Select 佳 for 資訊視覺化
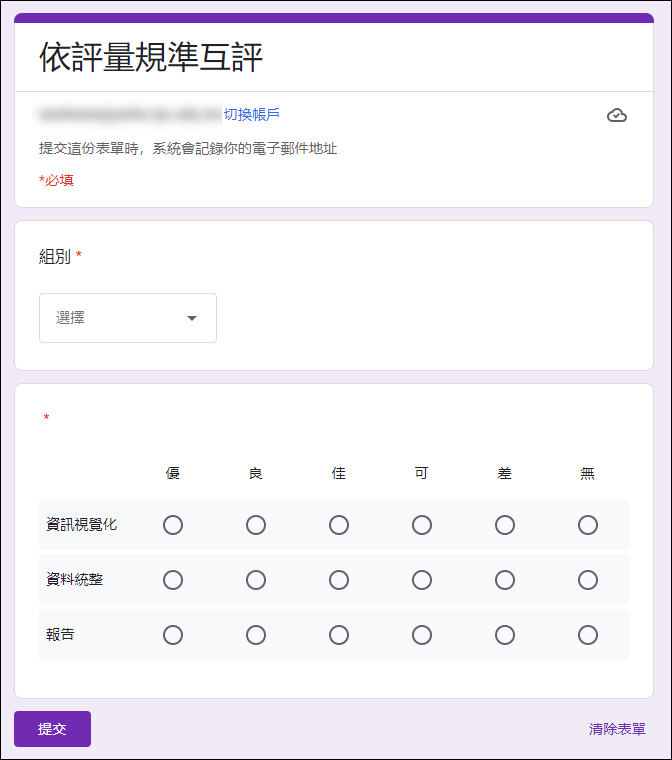Viewport: 672px width, 760px height. click(339, 525)
